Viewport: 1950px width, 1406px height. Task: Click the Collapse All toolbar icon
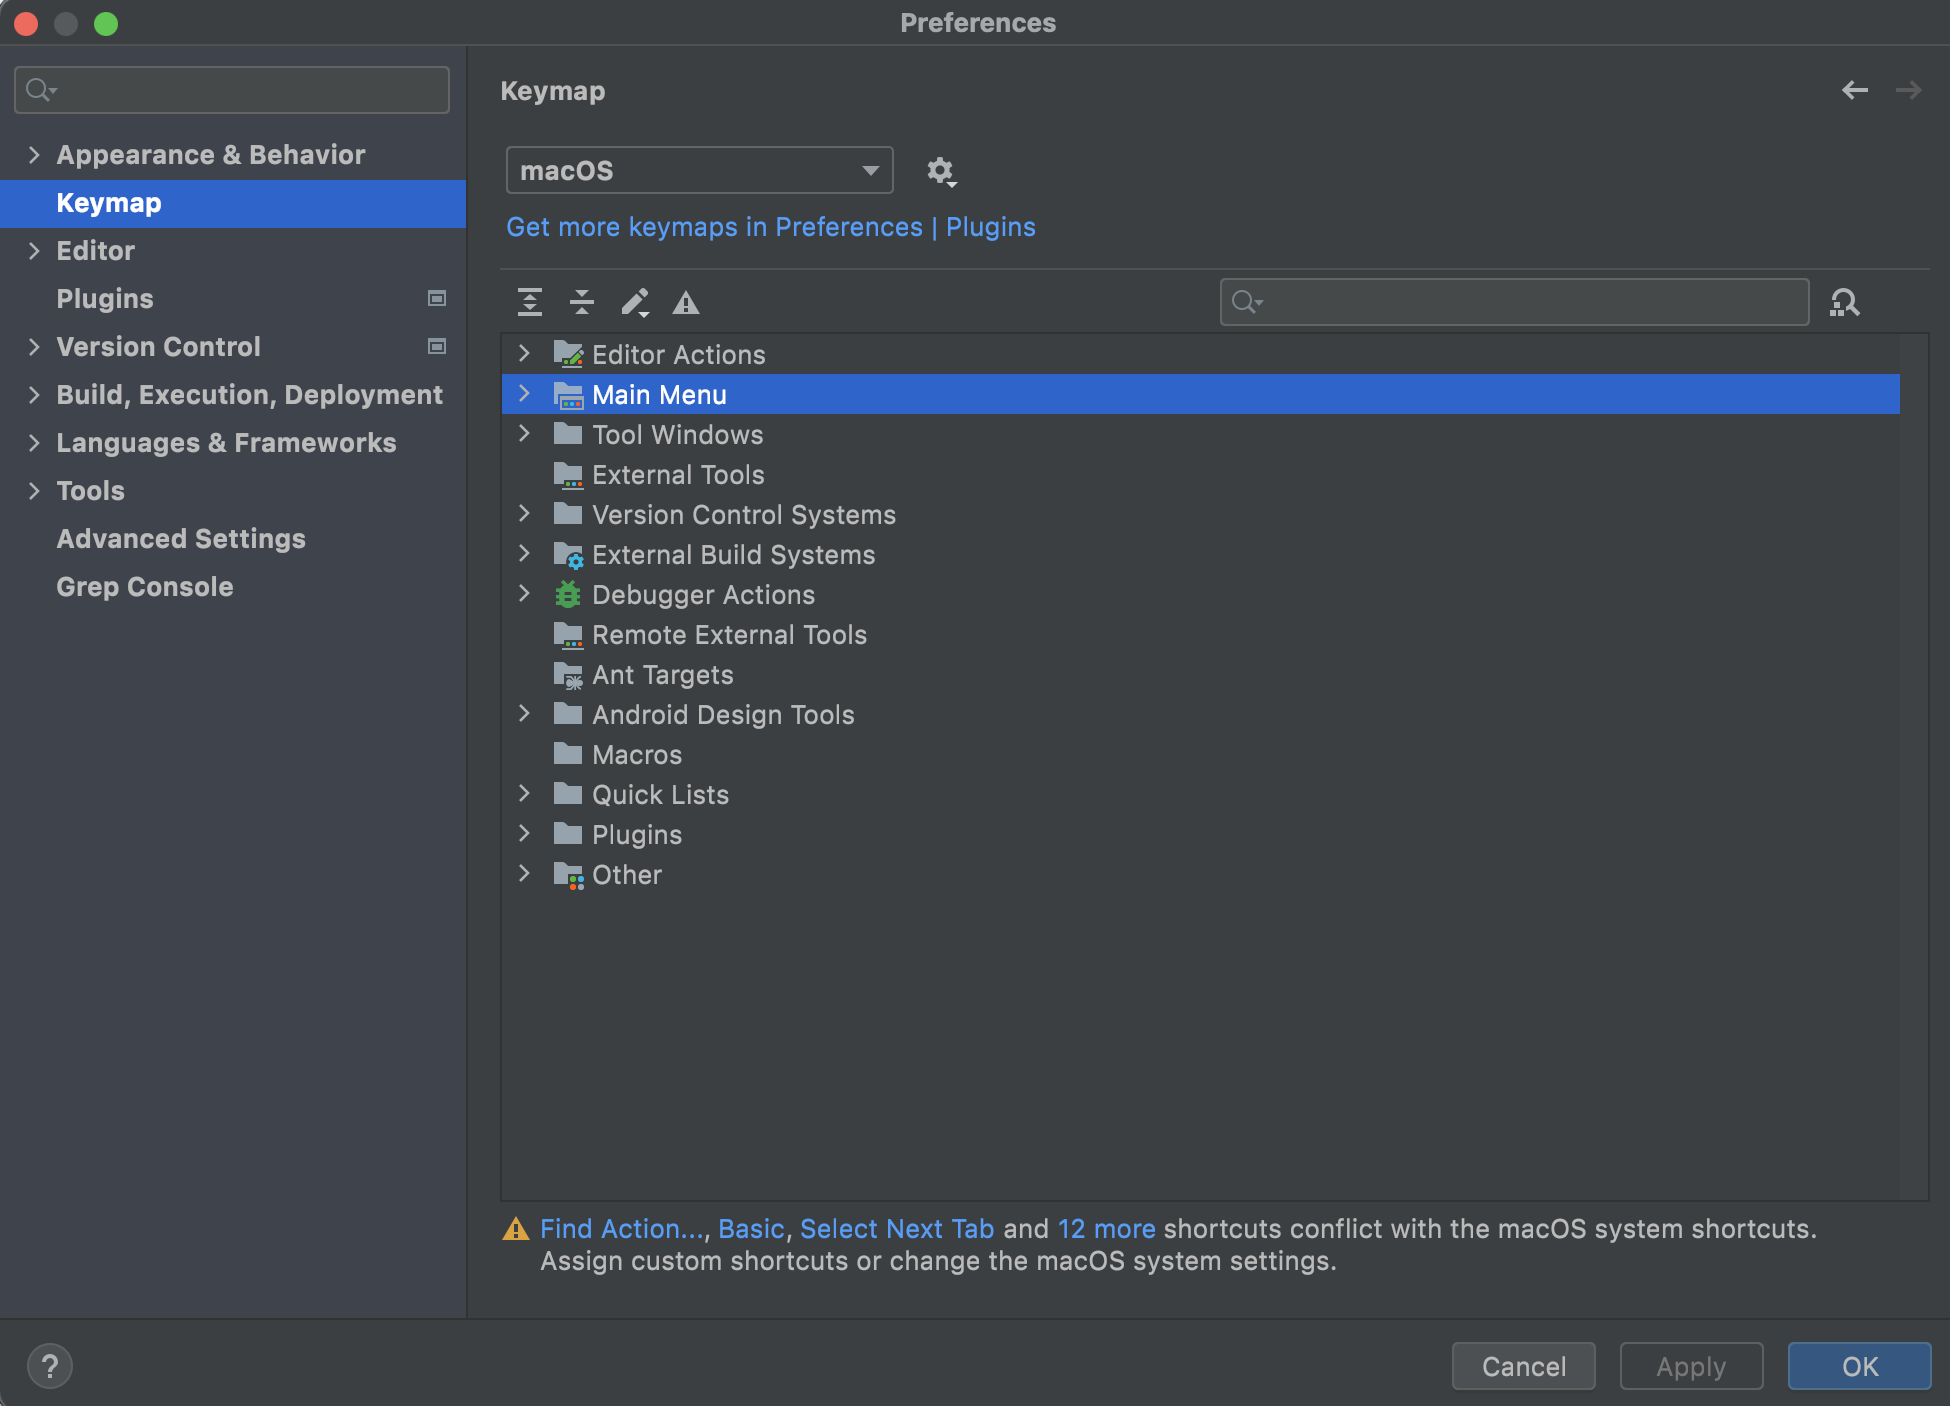(x=582, y=302)
